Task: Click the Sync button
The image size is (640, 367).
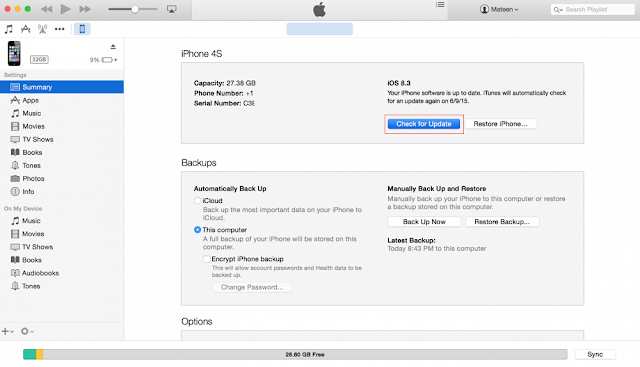Action: point(595,354)
